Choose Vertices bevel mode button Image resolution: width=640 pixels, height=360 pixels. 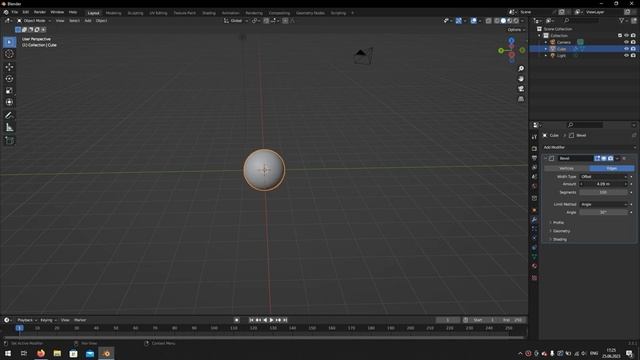pyautogui.click(x=567, y=168)
